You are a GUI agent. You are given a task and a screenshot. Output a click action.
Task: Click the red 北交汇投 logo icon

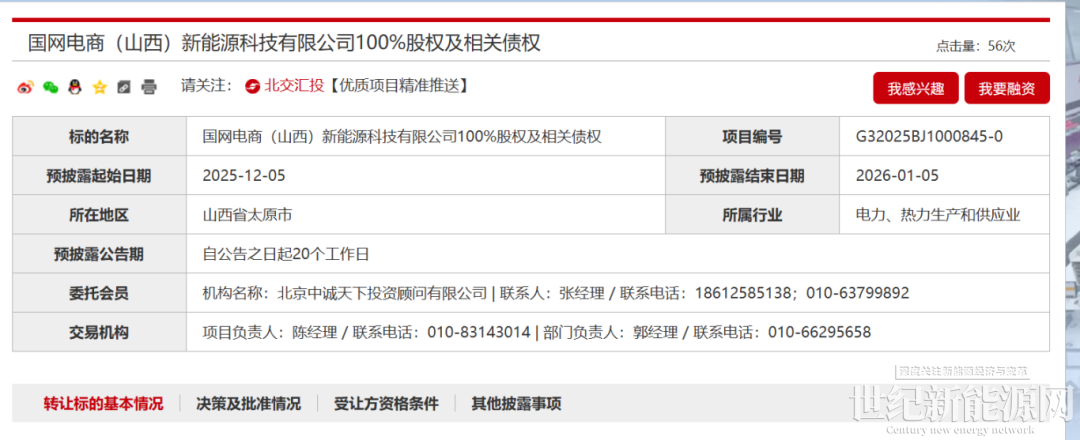tap(253, 86)
